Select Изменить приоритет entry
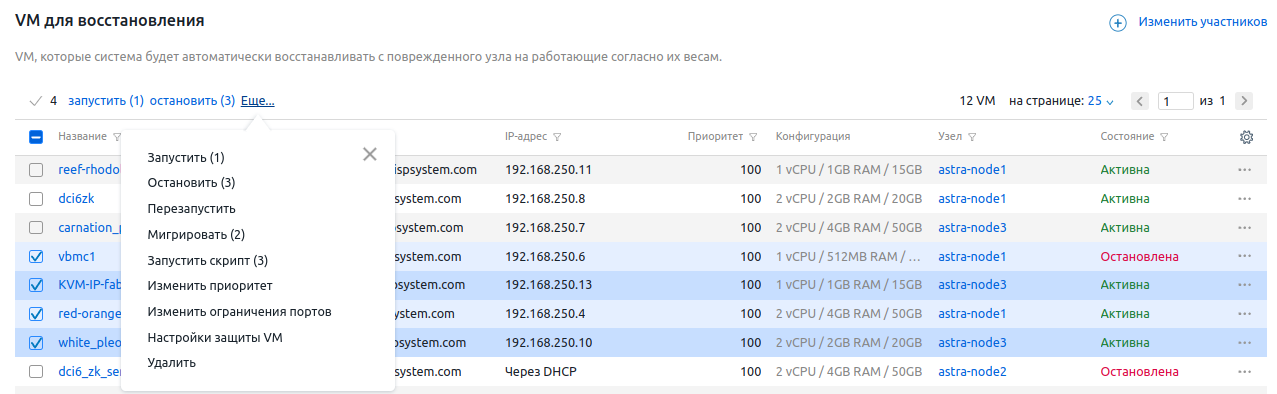This screenshot has width=1277, height=394. [x=210, y=286]
